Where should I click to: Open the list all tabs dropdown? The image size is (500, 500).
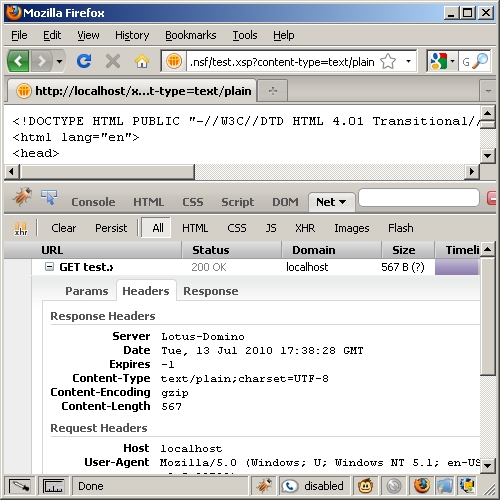click(488, 91)
